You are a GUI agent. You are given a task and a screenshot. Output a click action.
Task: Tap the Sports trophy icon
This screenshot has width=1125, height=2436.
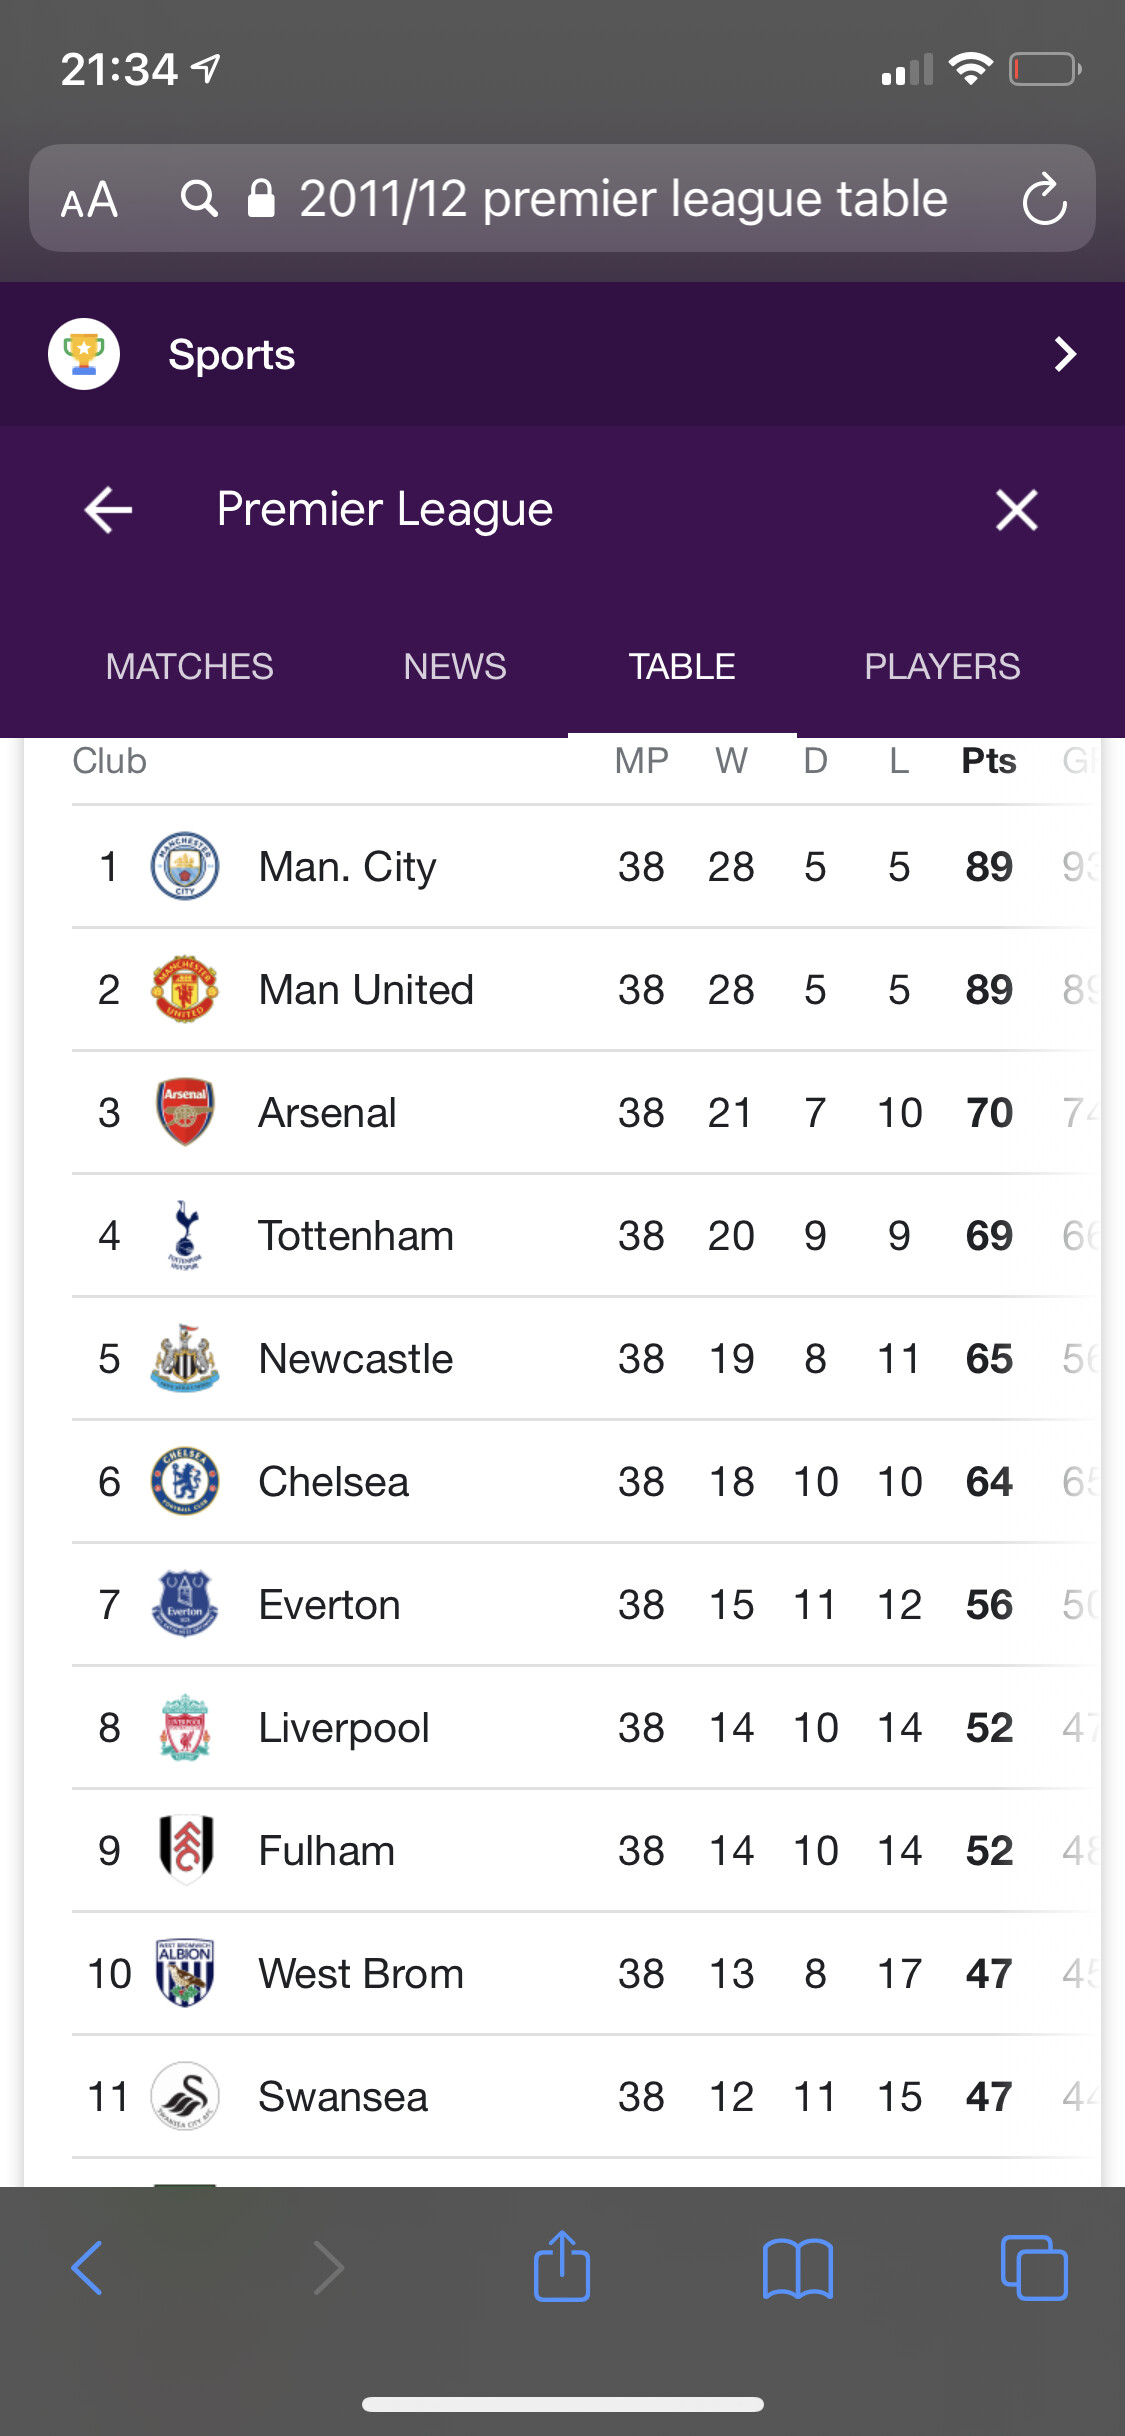pos(84,354)
